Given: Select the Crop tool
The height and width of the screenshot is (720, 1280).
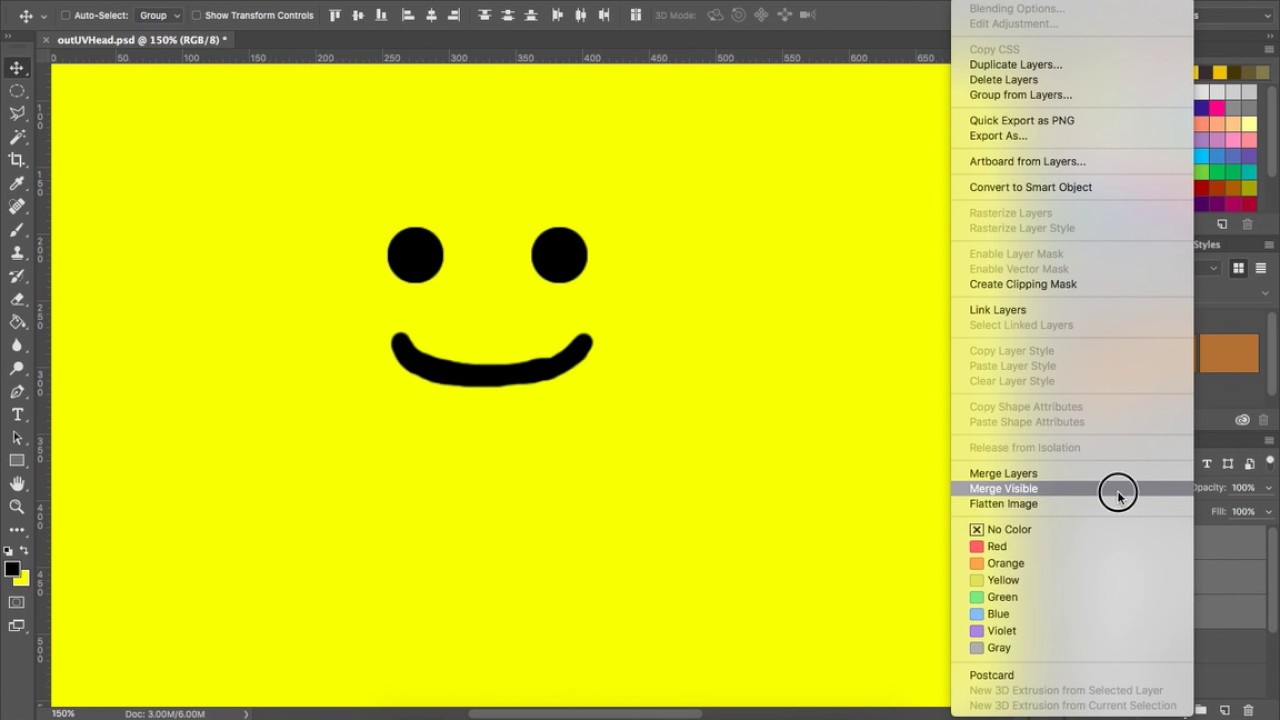Looking at the screenshot, I should pos(17,160).
